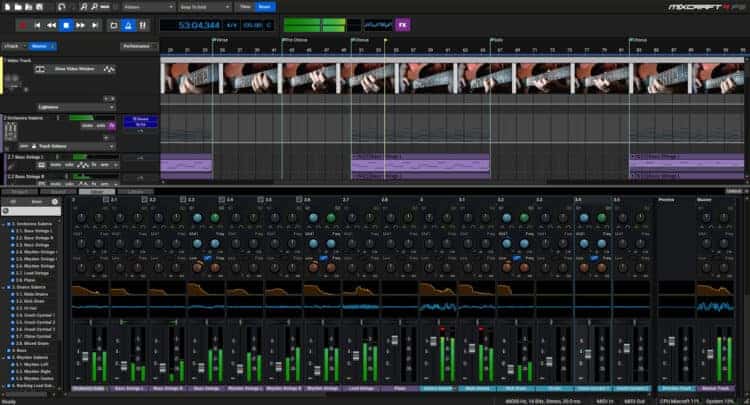Click the zoom in magnifier icon
The image size is (750, 405).
[84, 7]
